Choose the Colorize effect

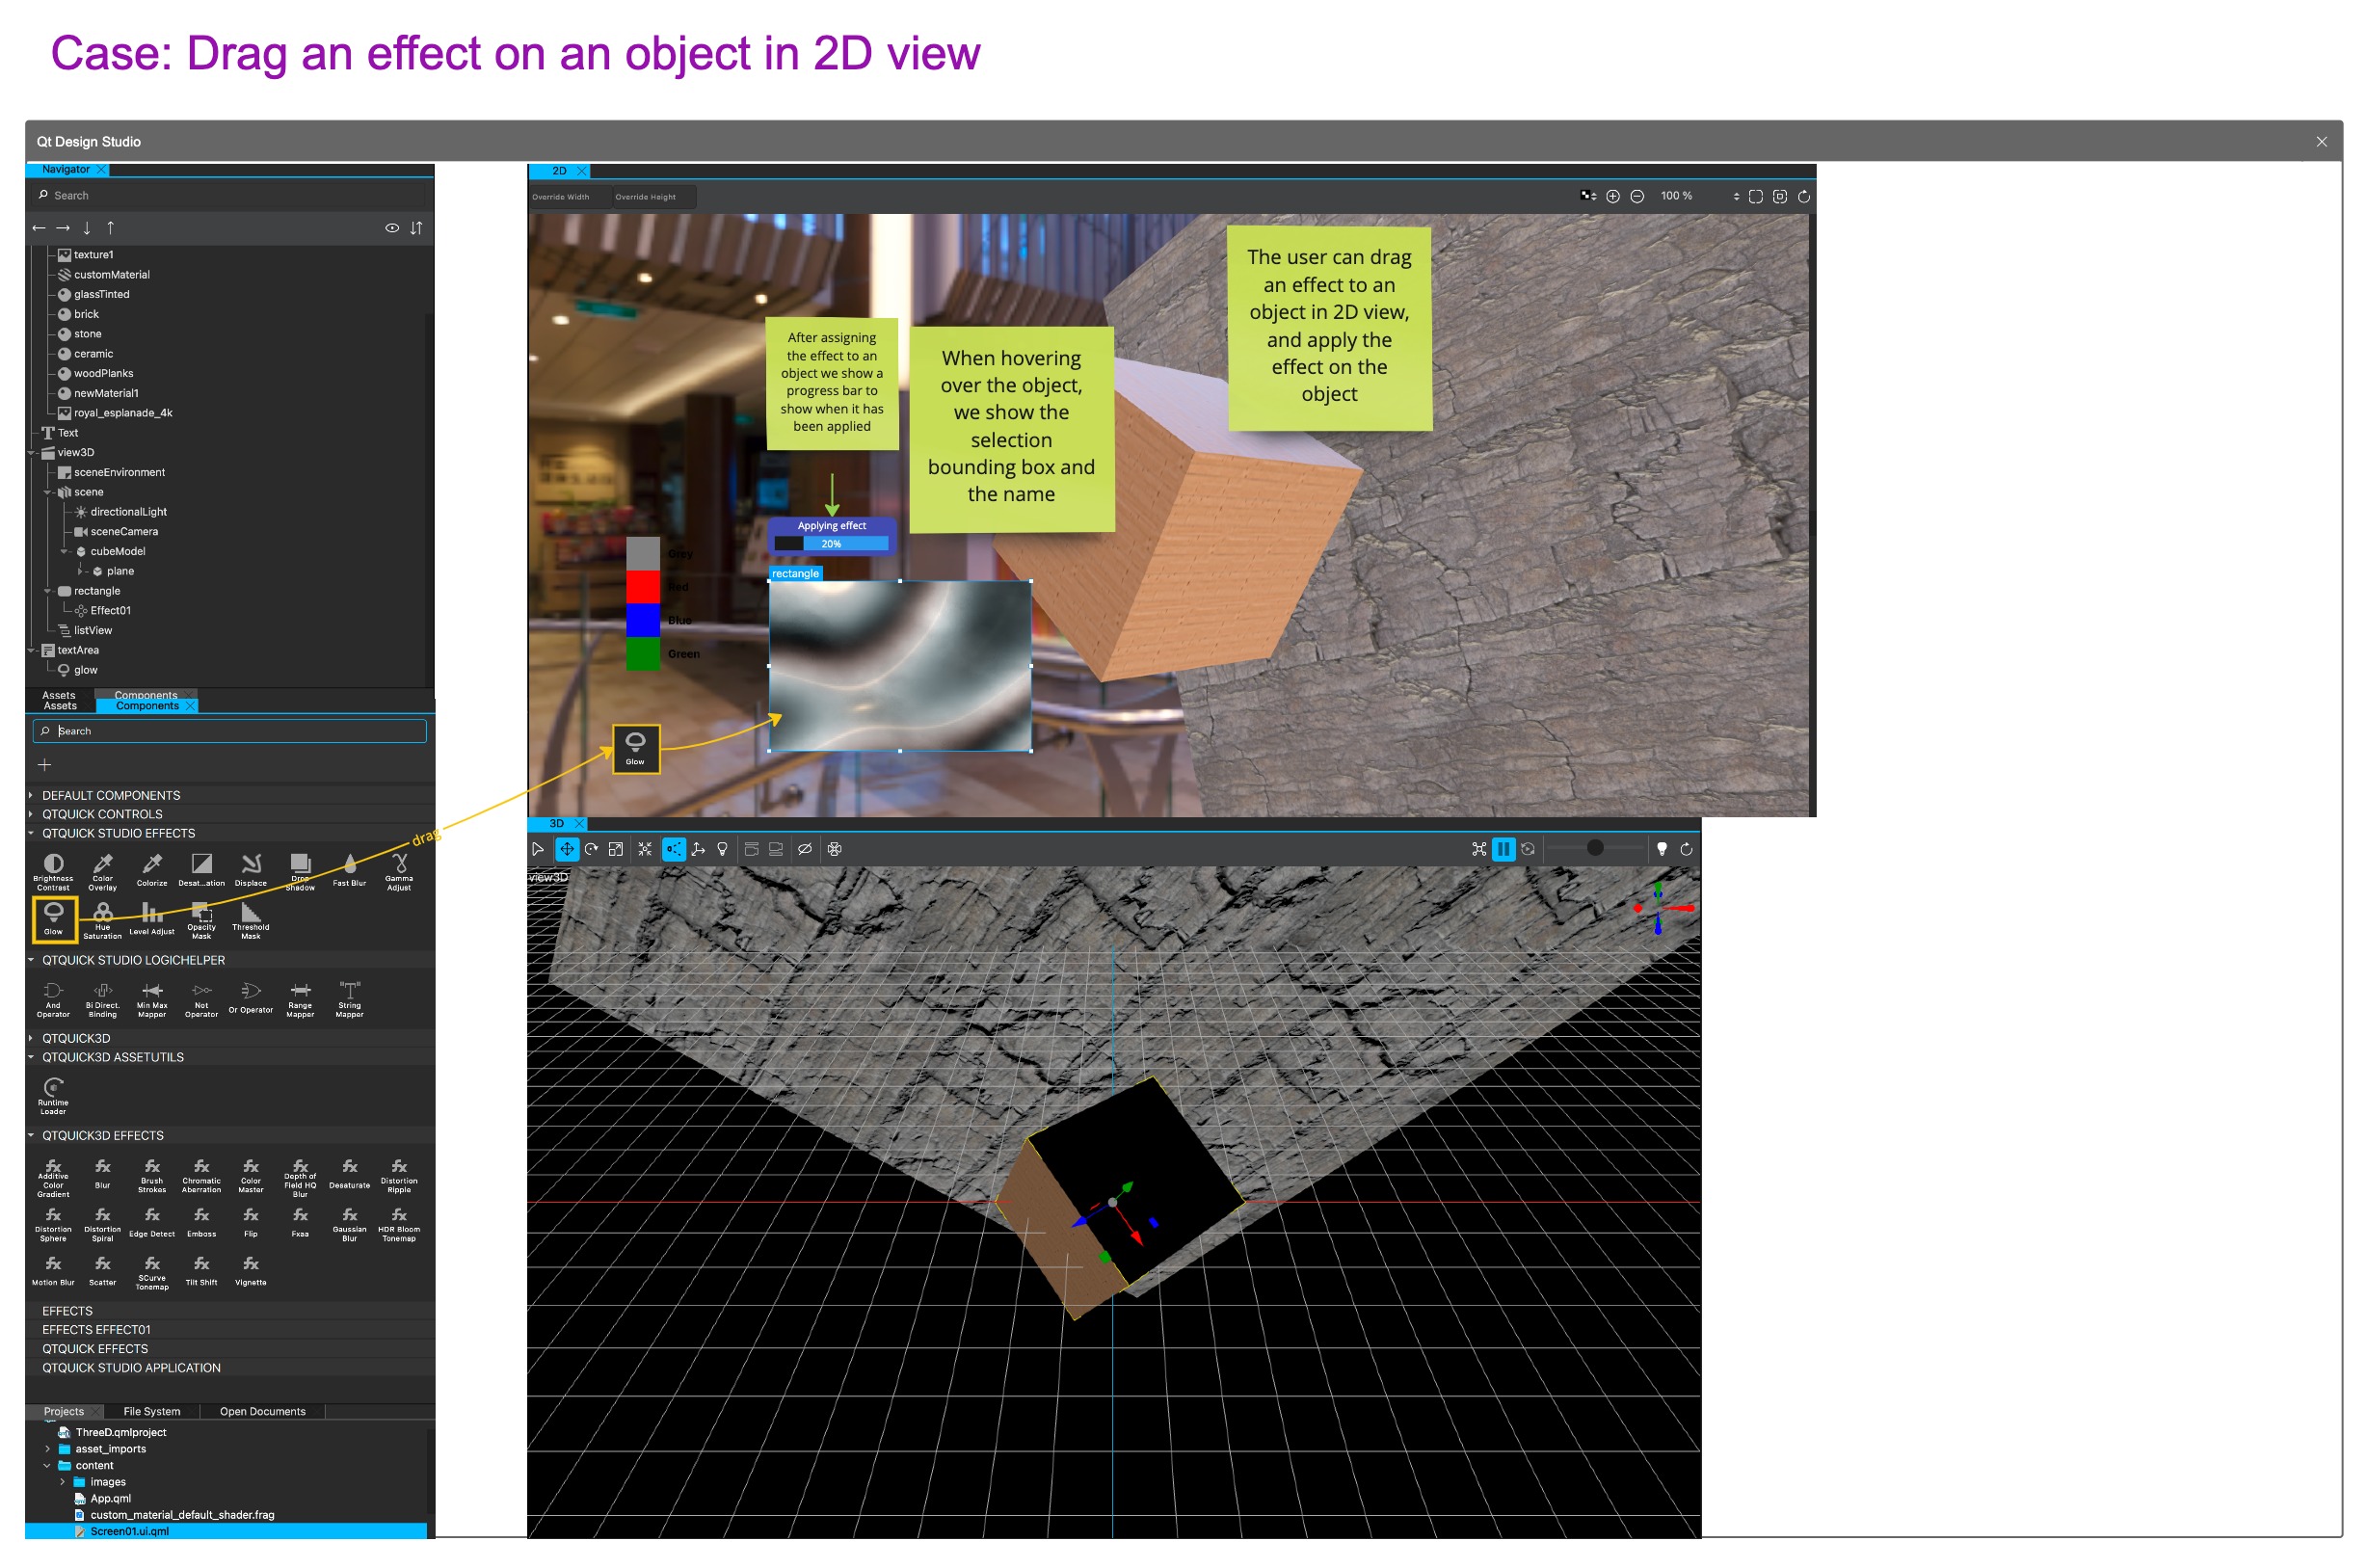[x=152, y=868]
